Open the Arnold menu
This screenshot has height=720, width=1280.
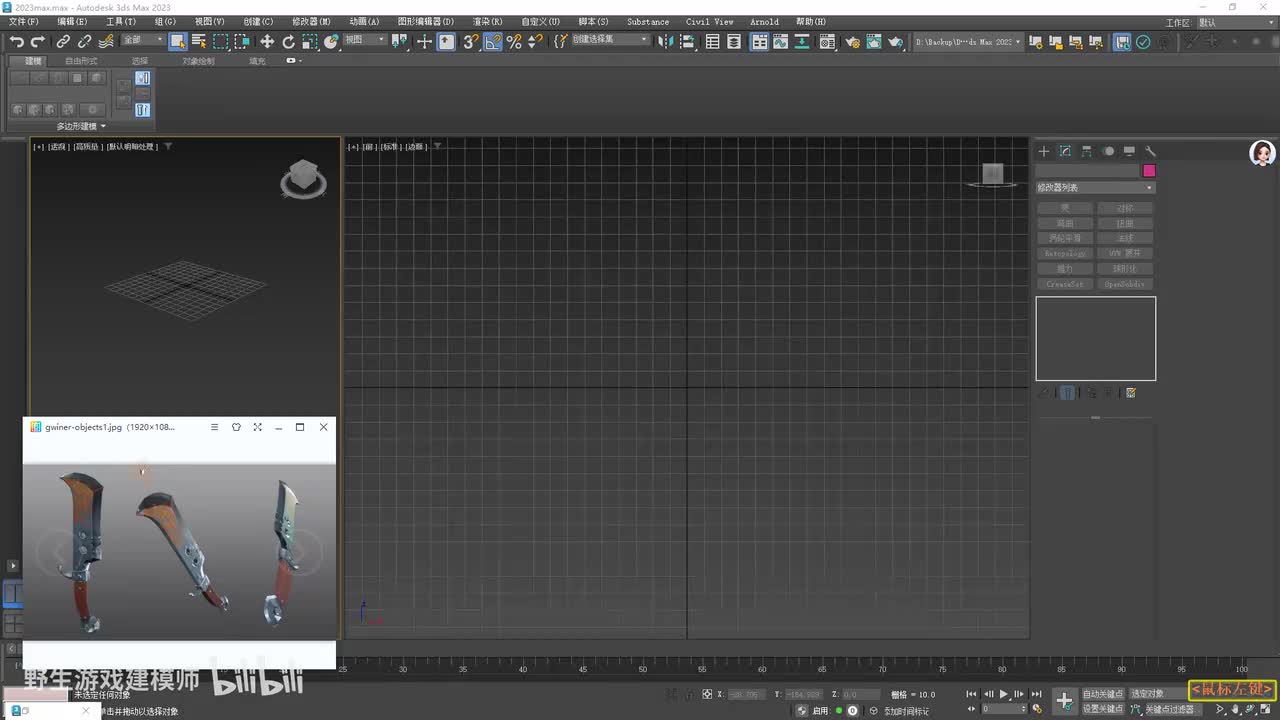coord(764,22)
